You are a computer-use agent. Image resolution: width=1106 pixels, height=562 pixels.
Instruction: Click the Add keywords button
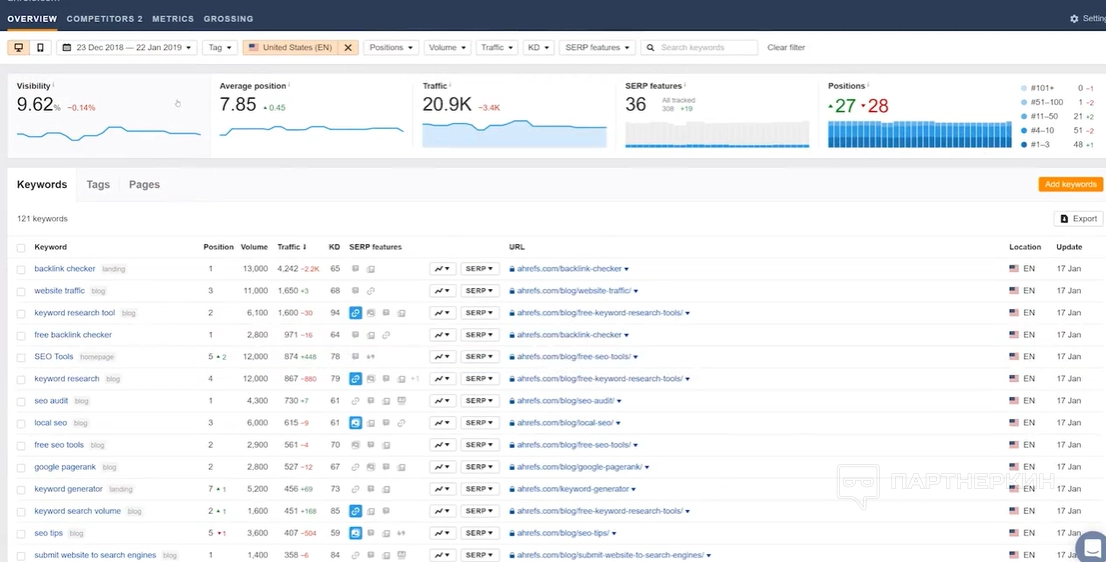coord(1070,185)
